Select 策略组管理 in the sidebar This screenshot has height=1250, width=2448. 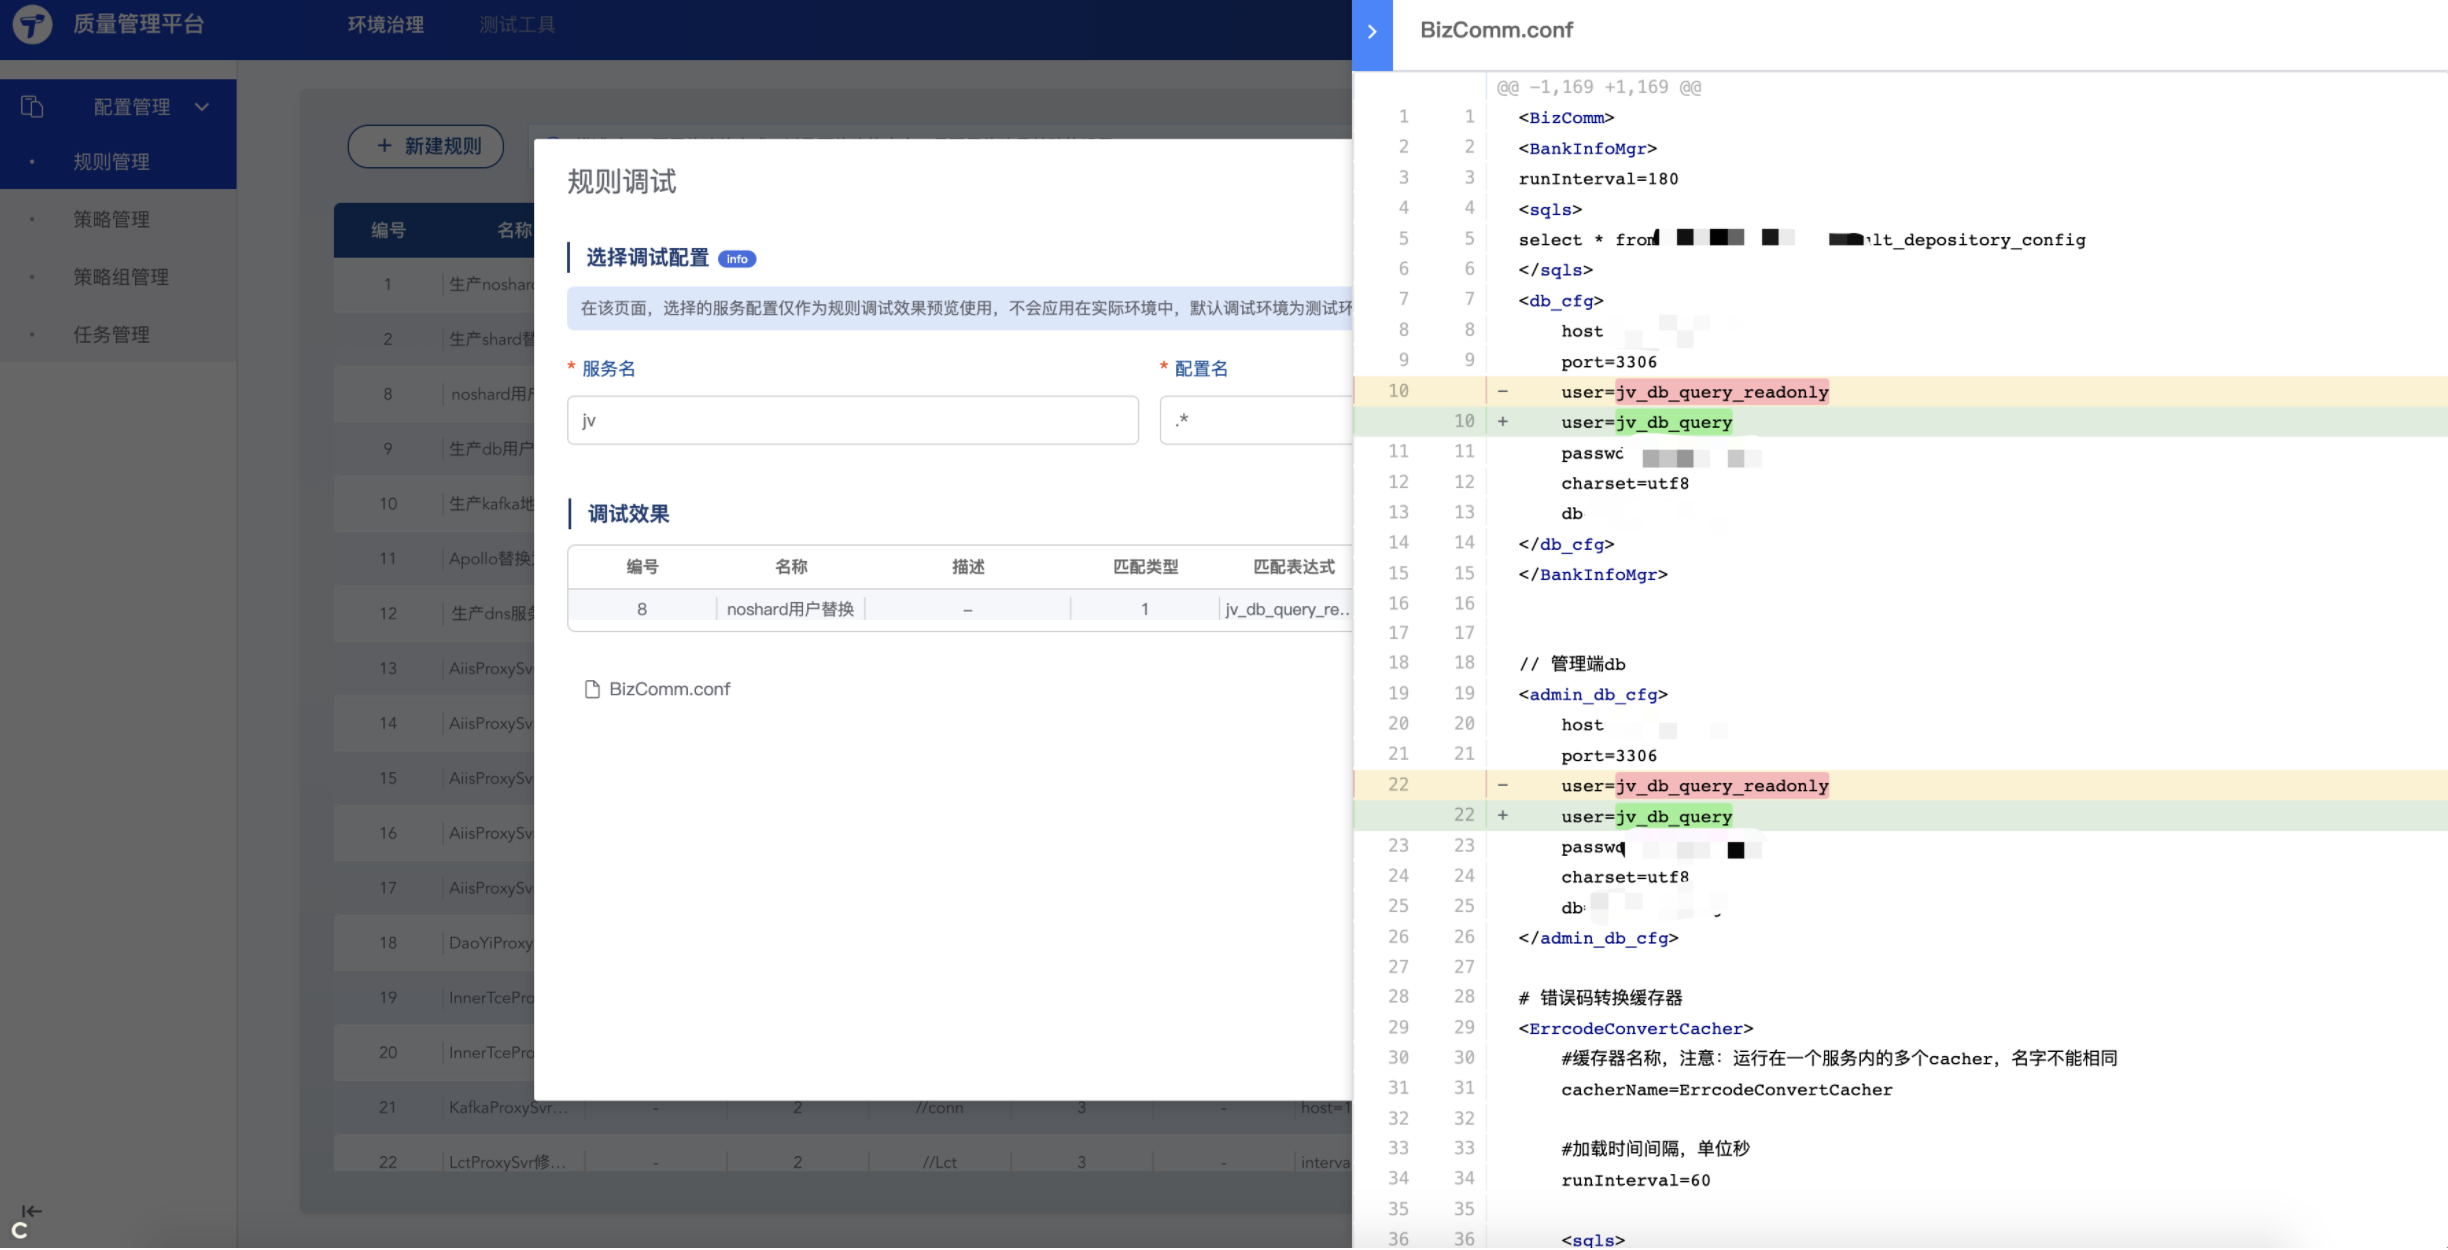[120, 277]
